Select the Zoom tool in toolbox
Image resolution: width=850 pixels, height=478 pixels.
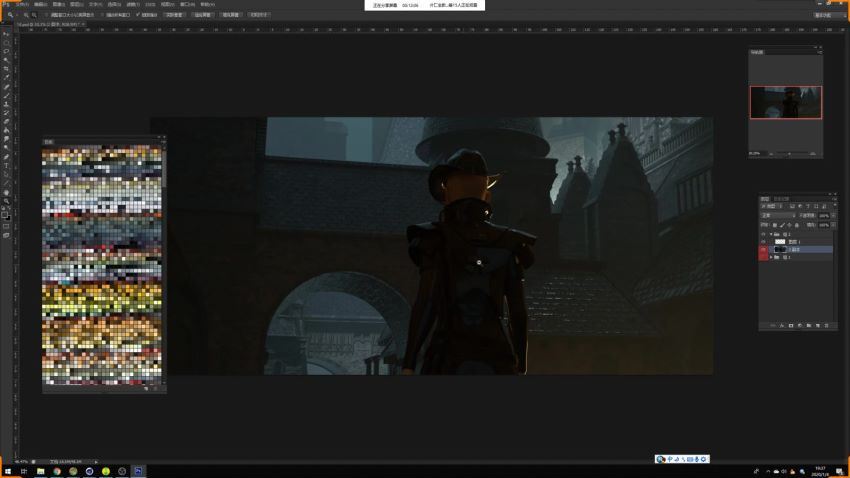[x=7, y=201]
